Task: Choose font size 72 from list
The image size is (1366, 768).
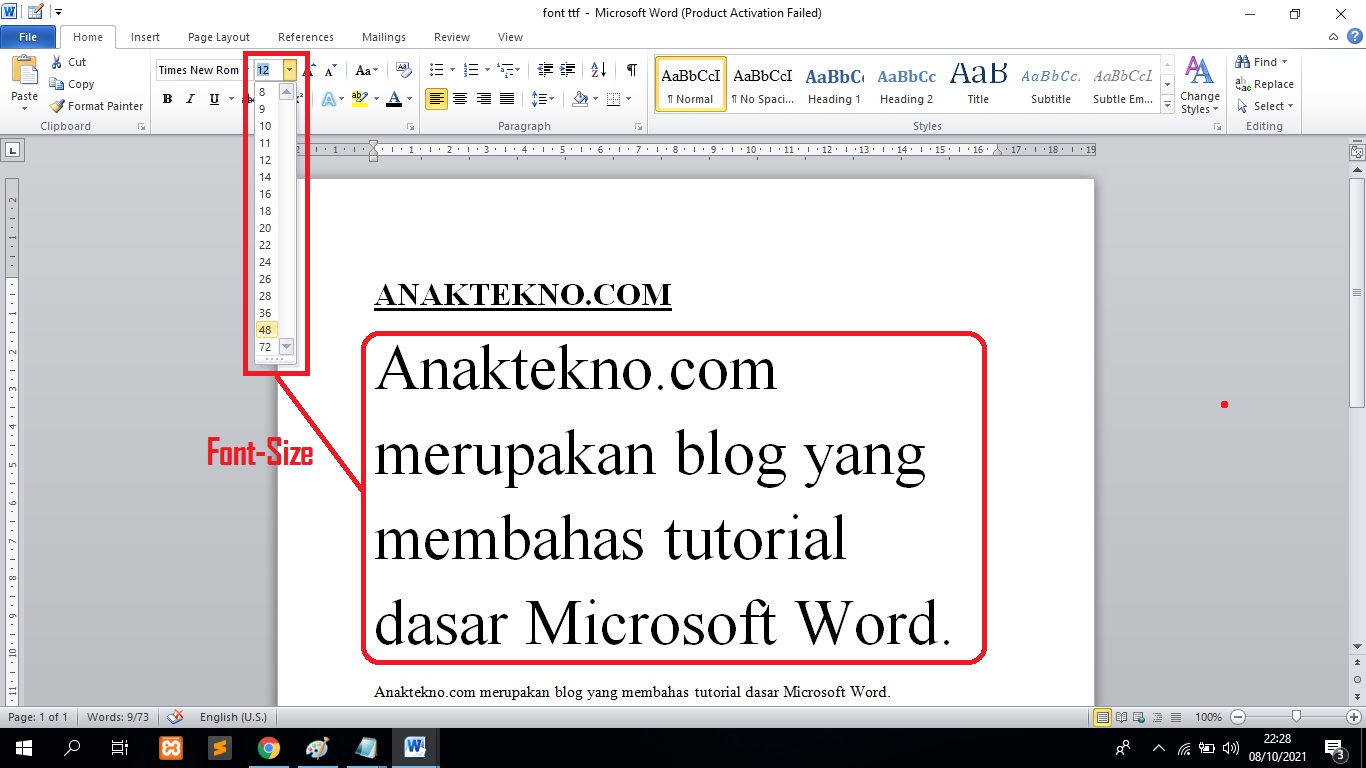Action: coord(265,347)
